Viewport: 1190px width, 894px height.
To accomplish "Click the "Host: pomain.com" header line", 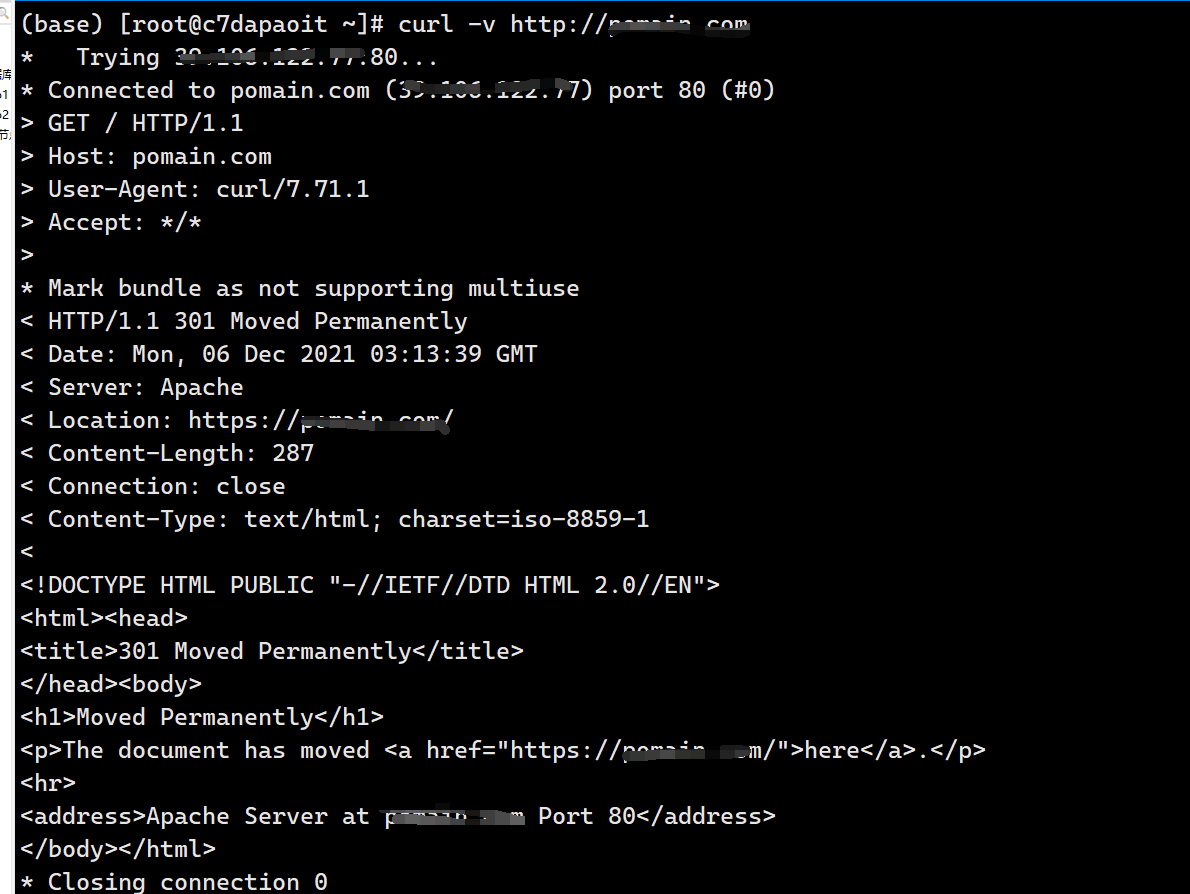I will pyautogui.click(x=159, y=156).
